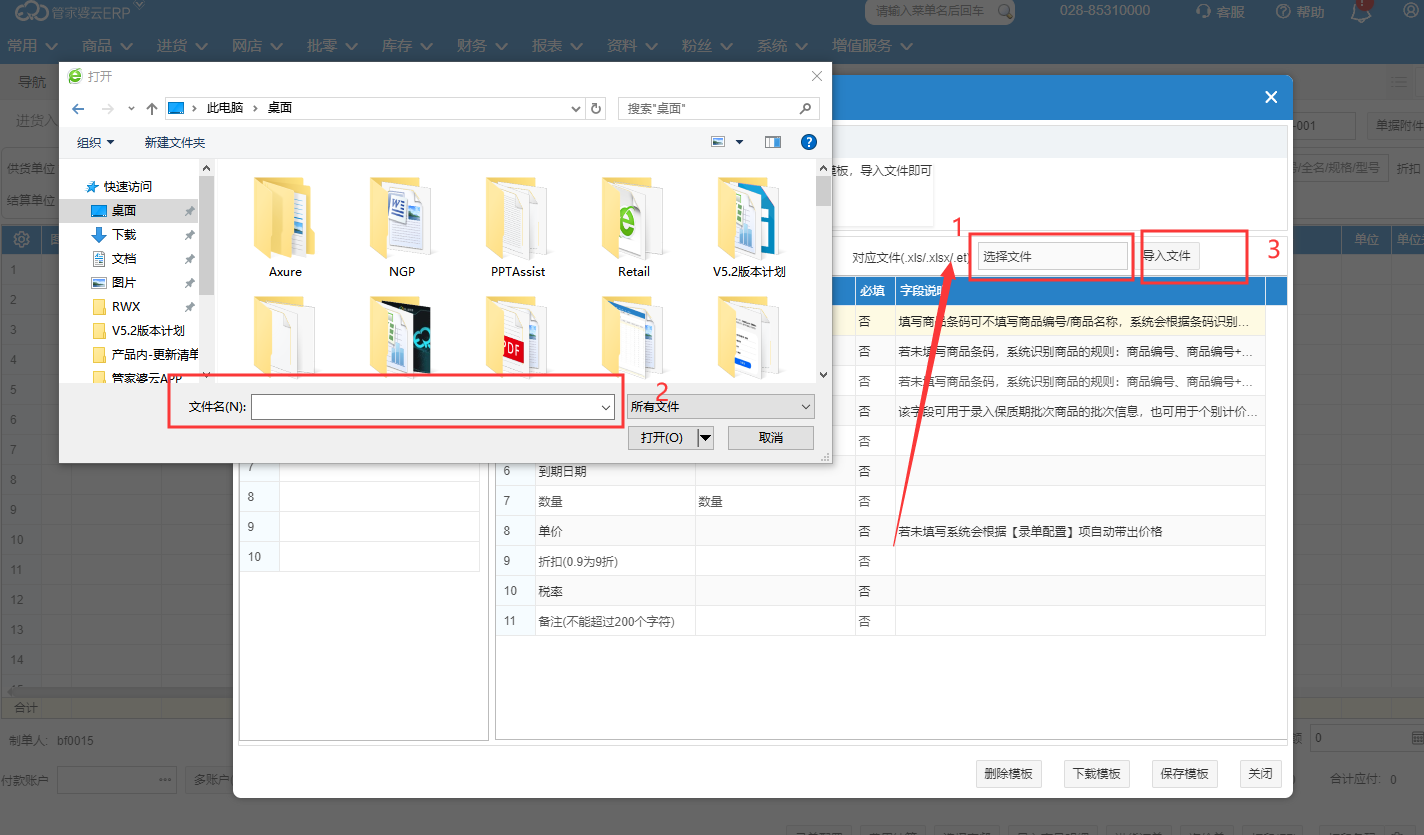Open the Retail folder
The width and height of the screenshot is (1424, 835).
click(x=634, y=228)
